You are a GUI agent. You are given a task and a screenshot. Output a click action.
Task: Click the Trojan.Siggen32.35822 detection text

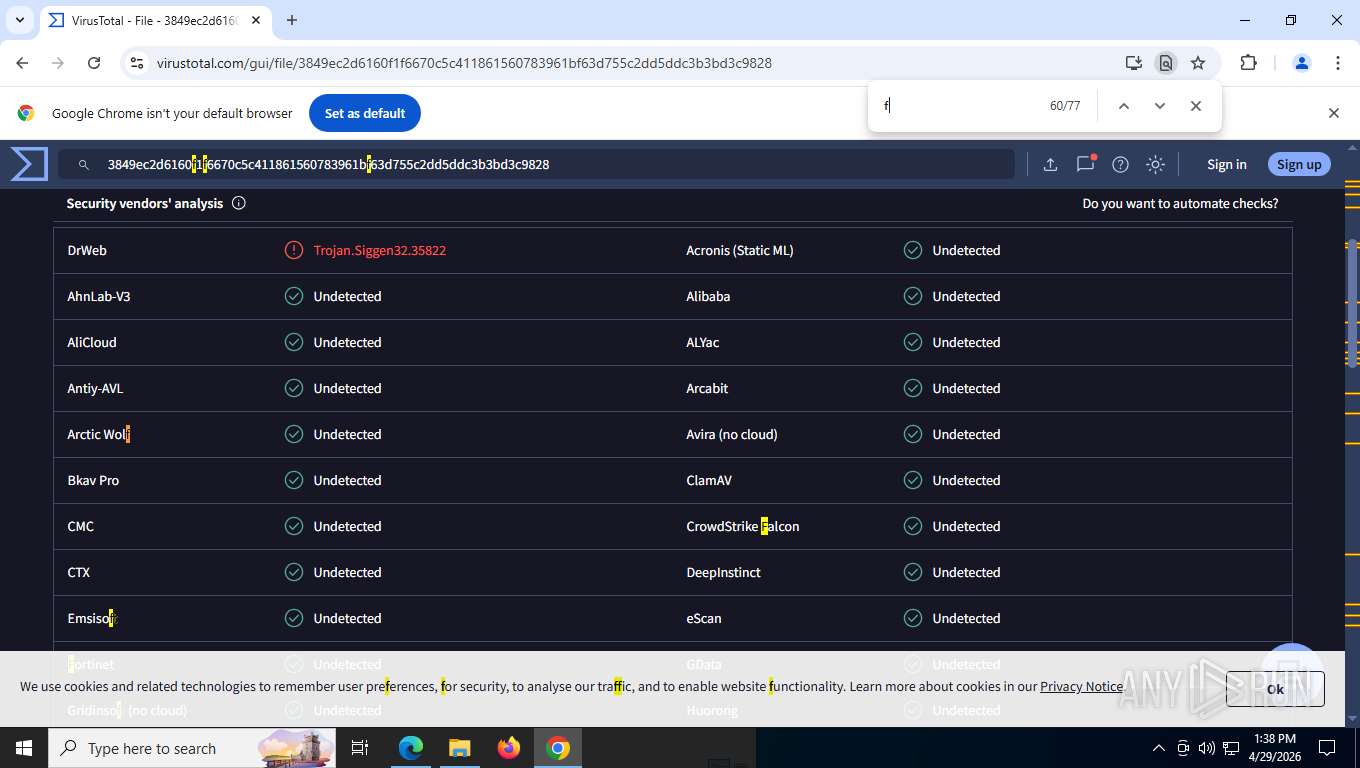380,250
